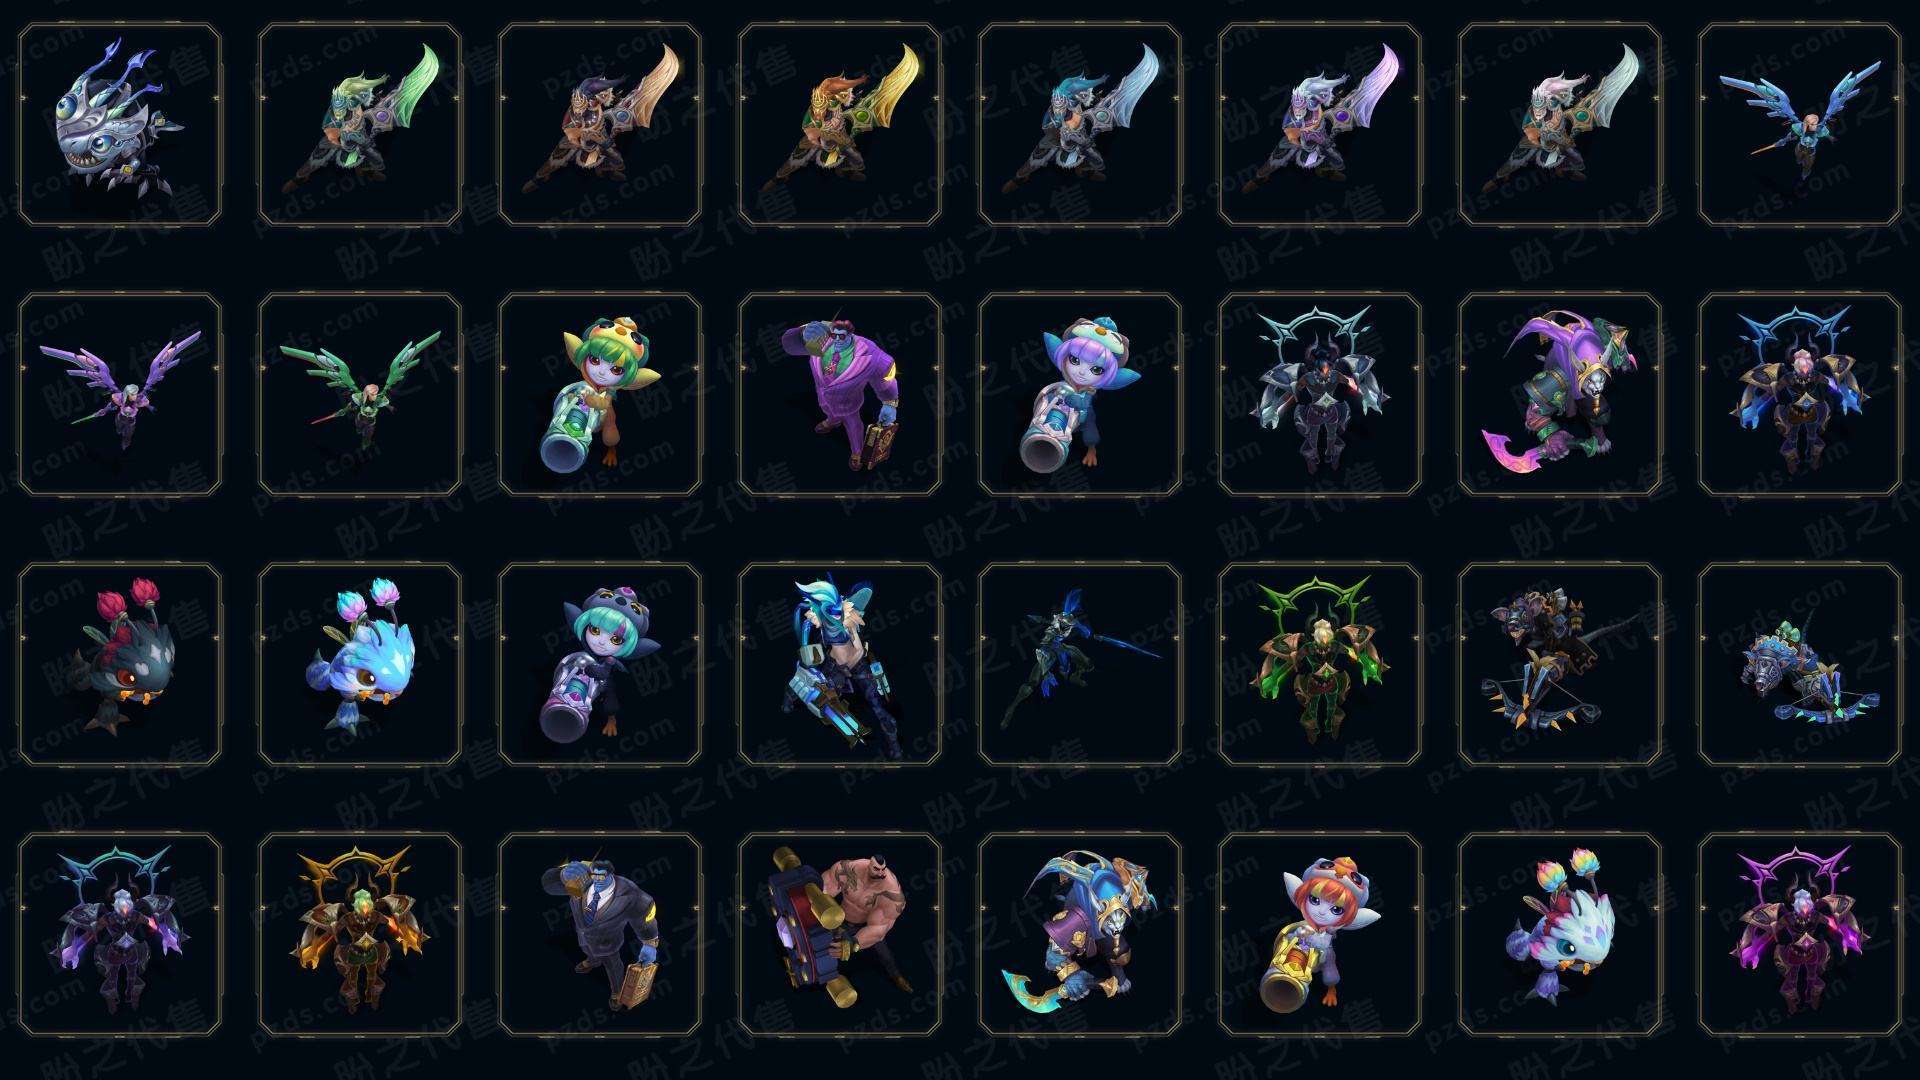
Task: Select the purple-suited zombie businessman skin
Action: [x=840, y=394]
